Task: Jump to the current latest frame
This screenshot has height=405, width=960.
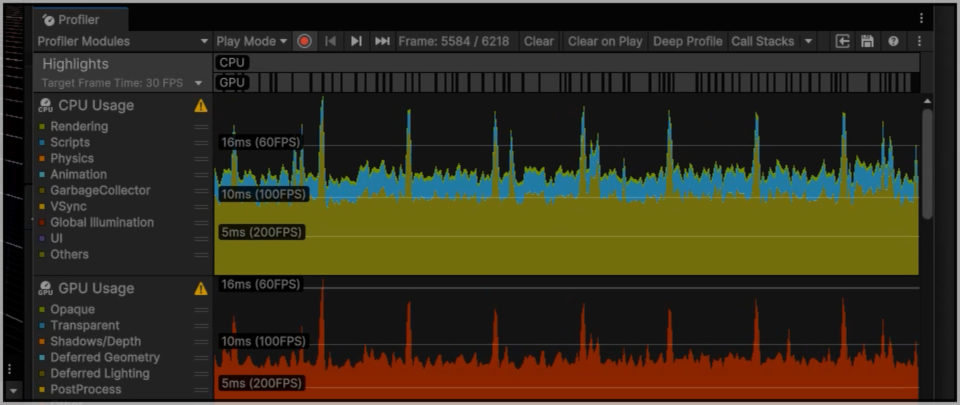Action: (x=382, y=41)
